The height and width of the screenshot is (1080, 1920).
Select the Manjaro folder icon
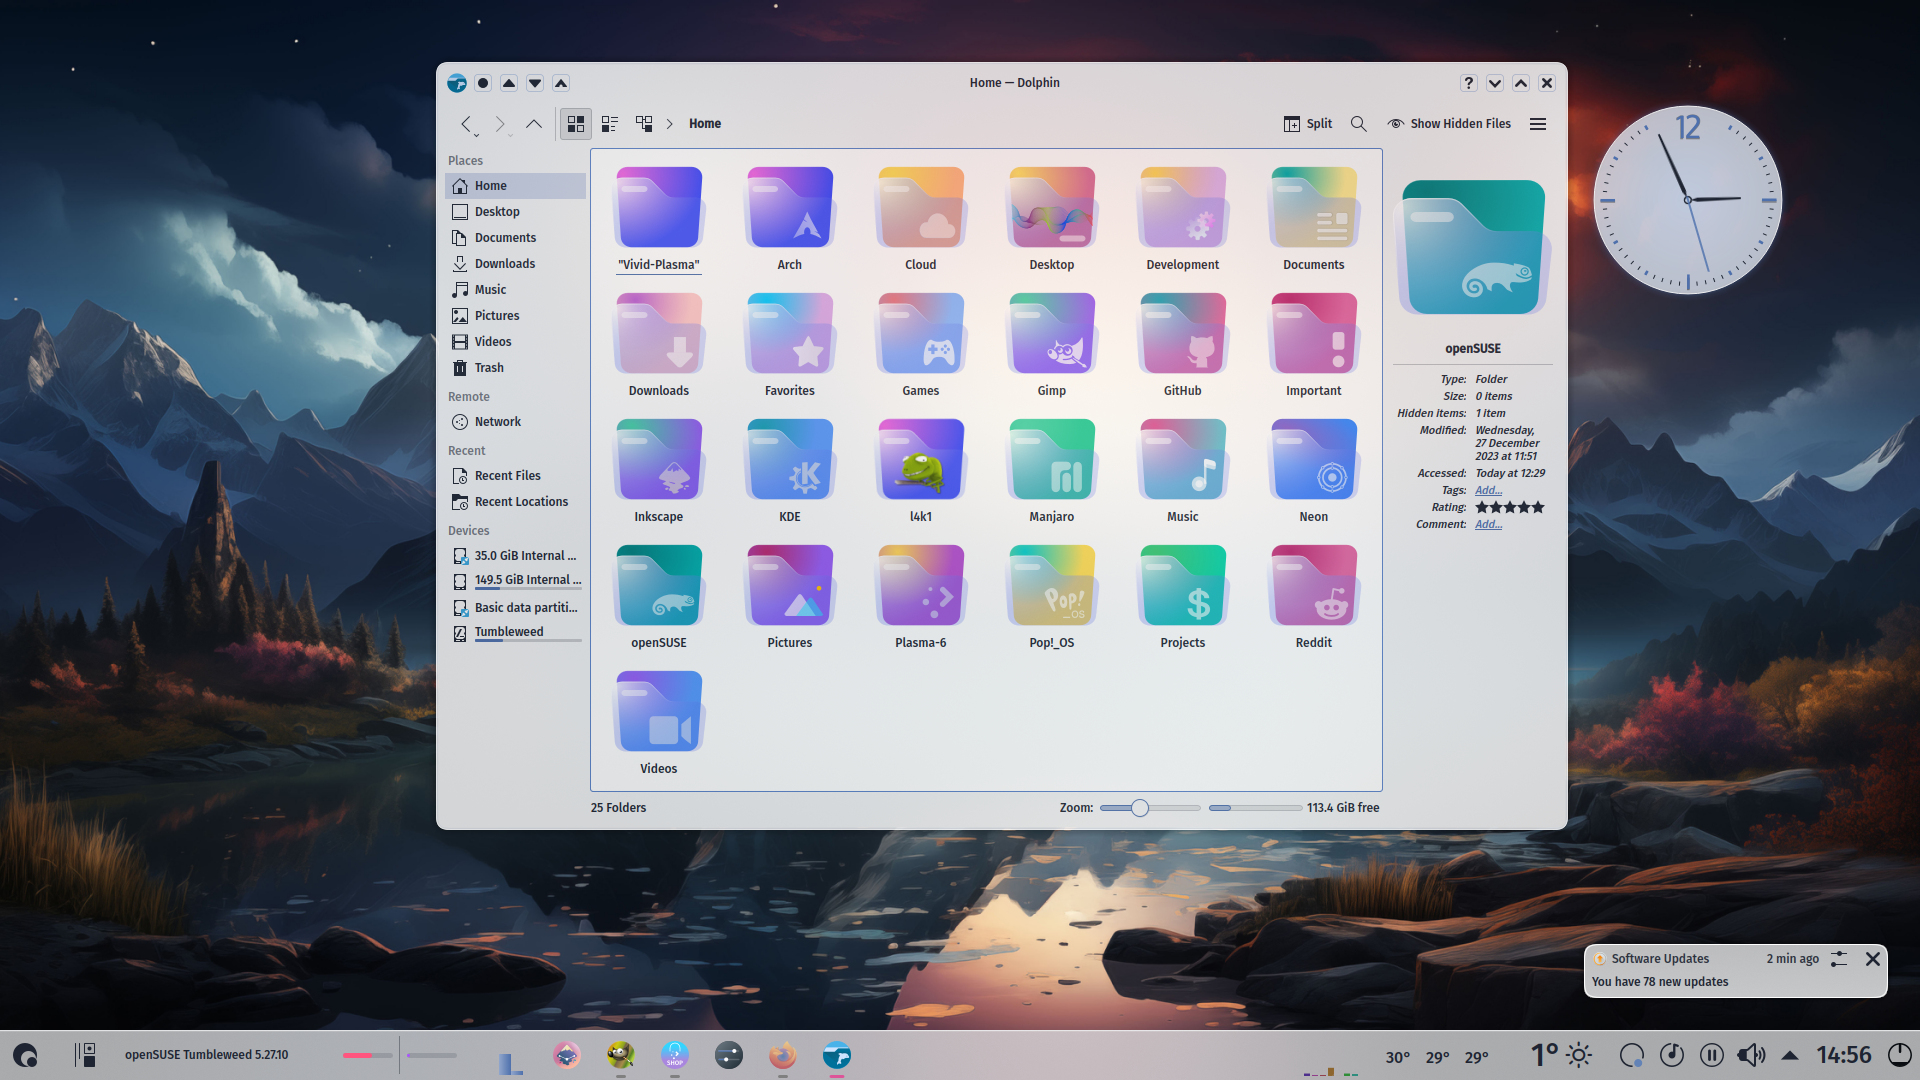point(1052,459)
